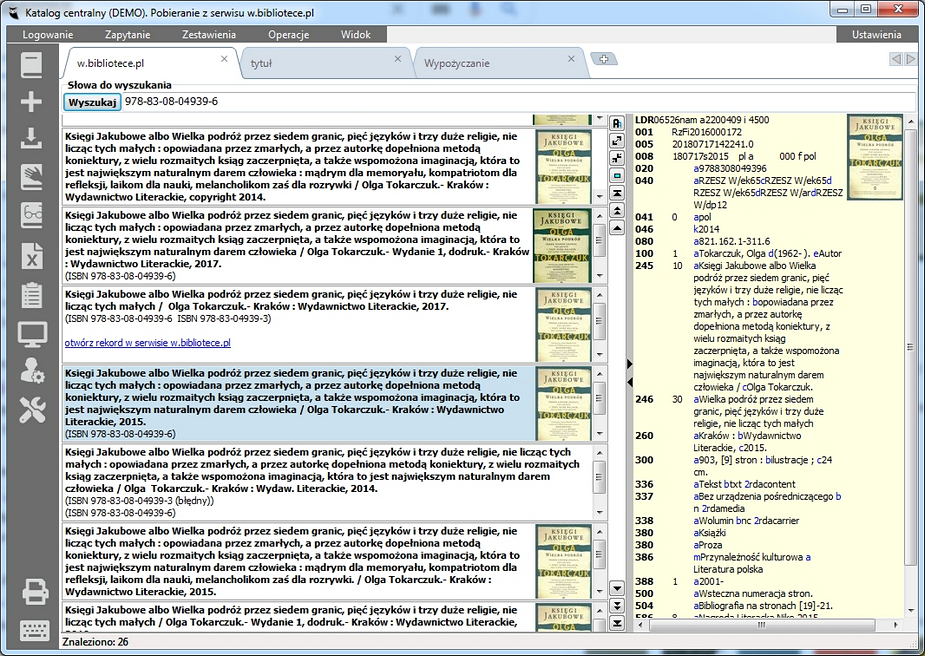
Task: Click the plus icon in left sidebar
Action: 32,102
